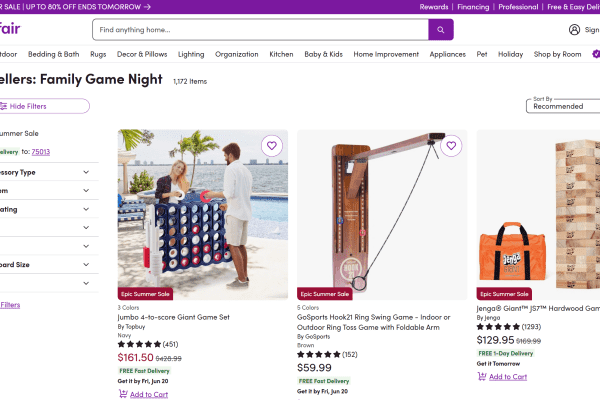Expand the Board Size filter
600x400 pixels.
click(x=49, y=264)
